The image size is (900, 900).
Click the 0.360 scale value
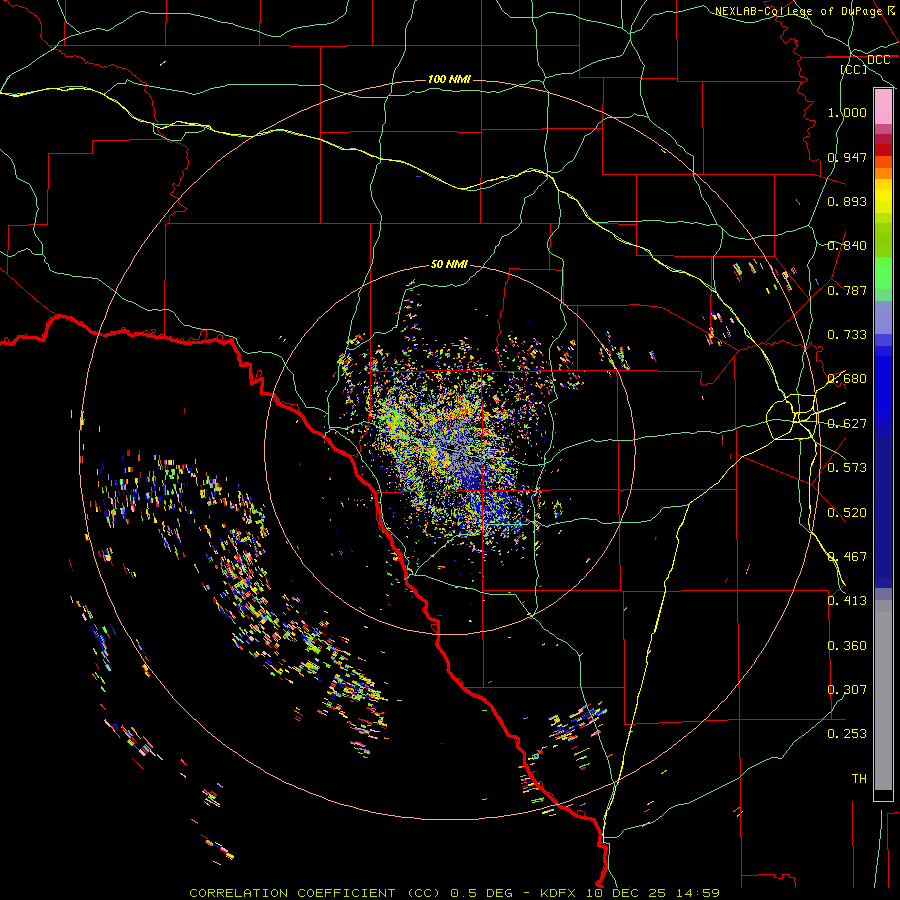[847, 646]
